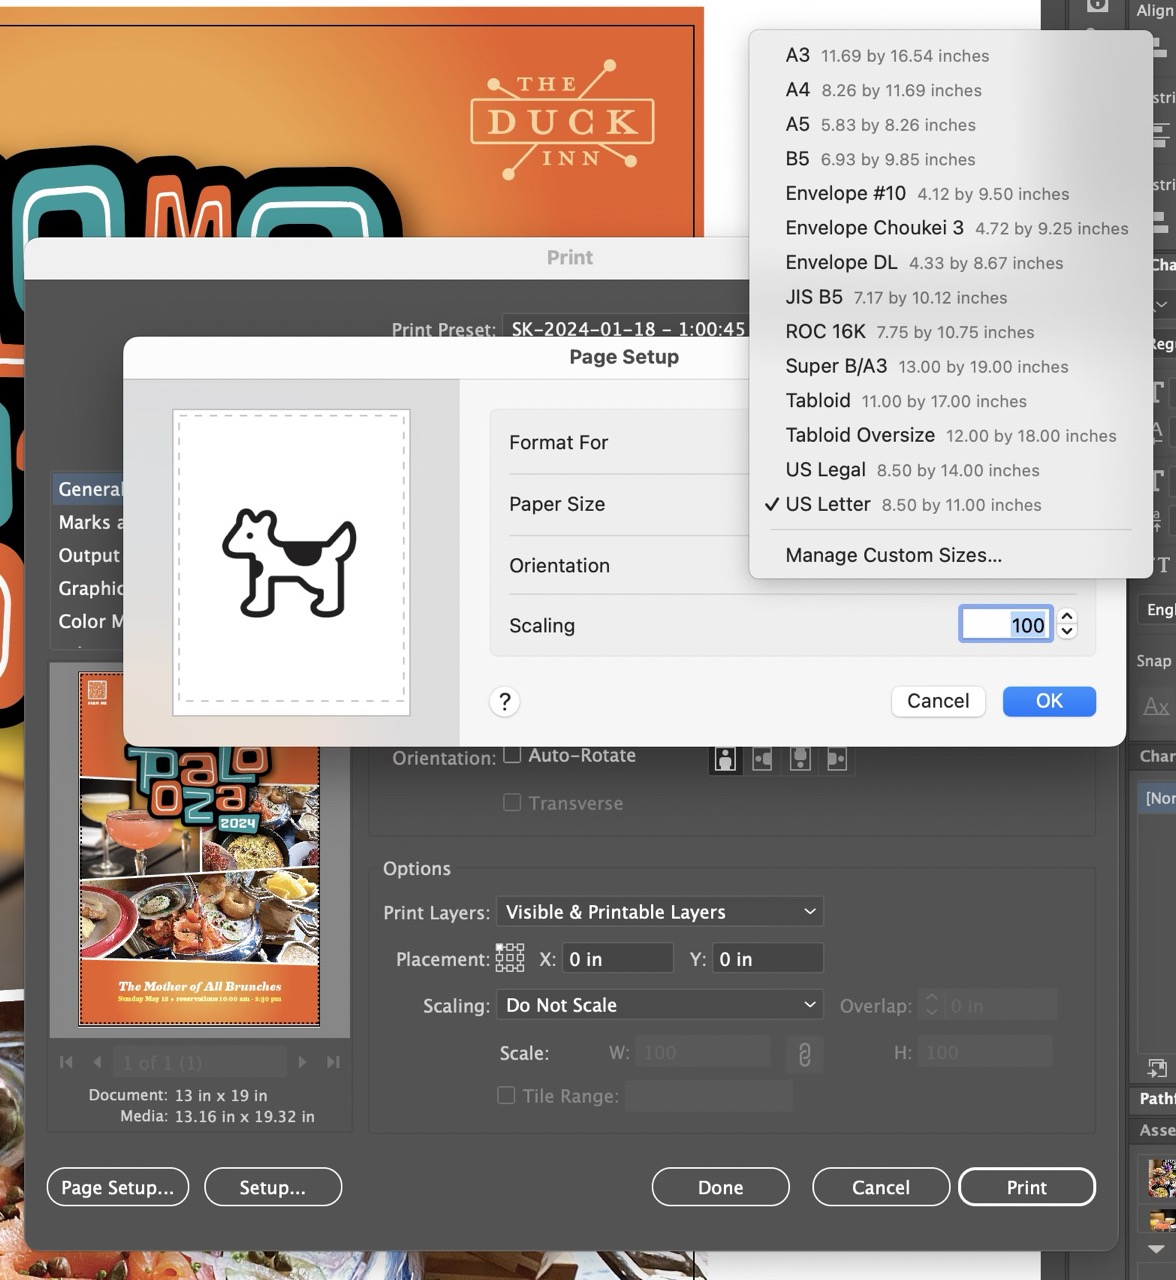Screen dimensions: 1176x1280
Task: Open the Print Layers dropdown
Action: tap(659, 912)
